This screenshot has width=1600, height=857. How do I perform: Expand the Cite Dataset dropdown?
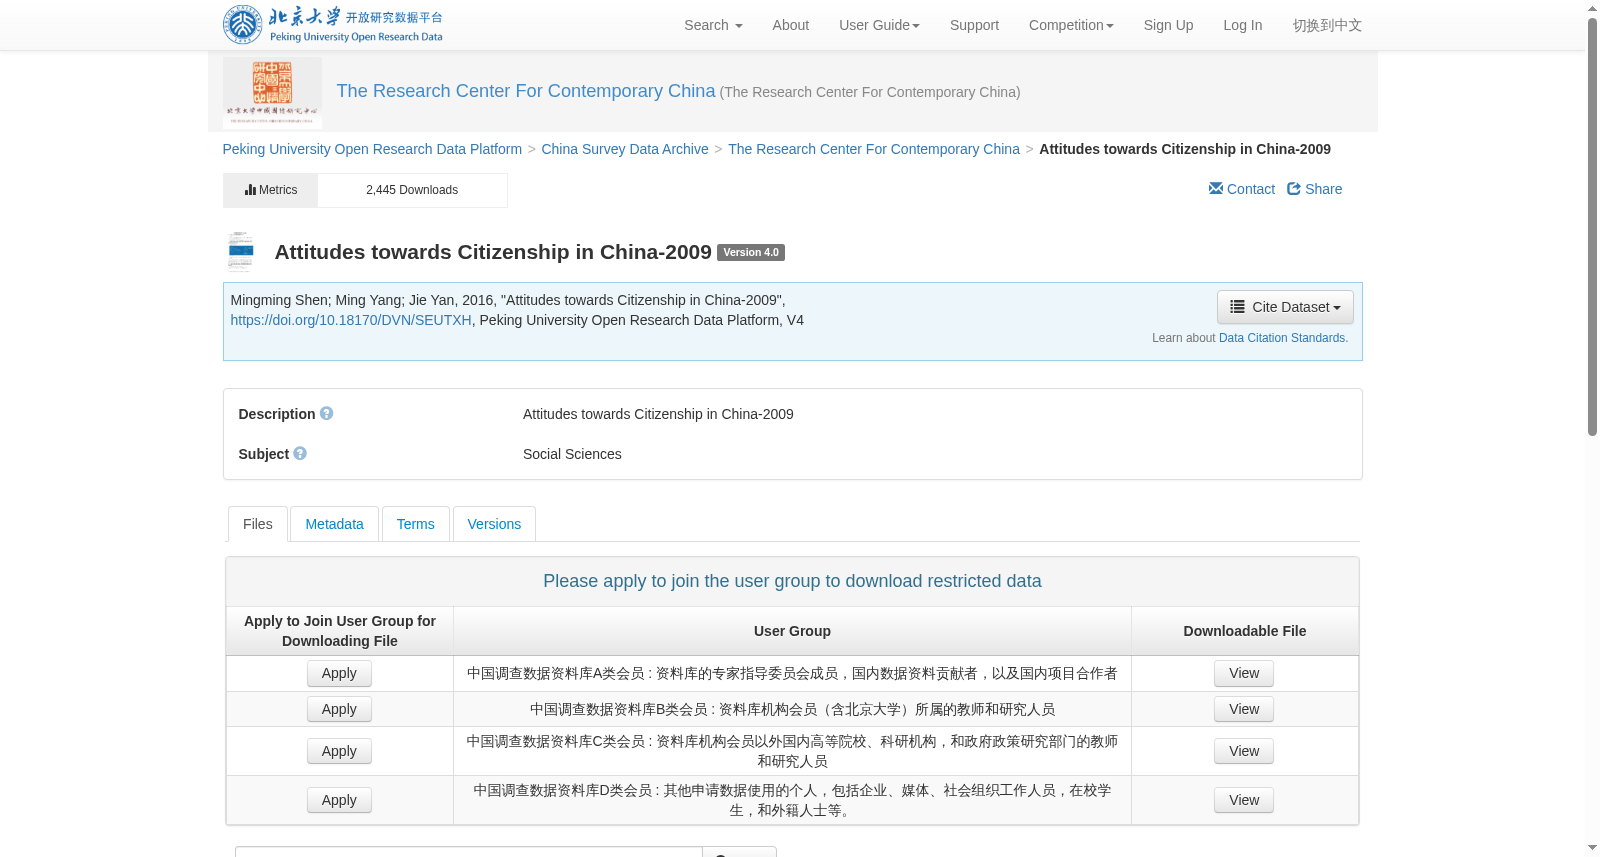[1285, 307]
